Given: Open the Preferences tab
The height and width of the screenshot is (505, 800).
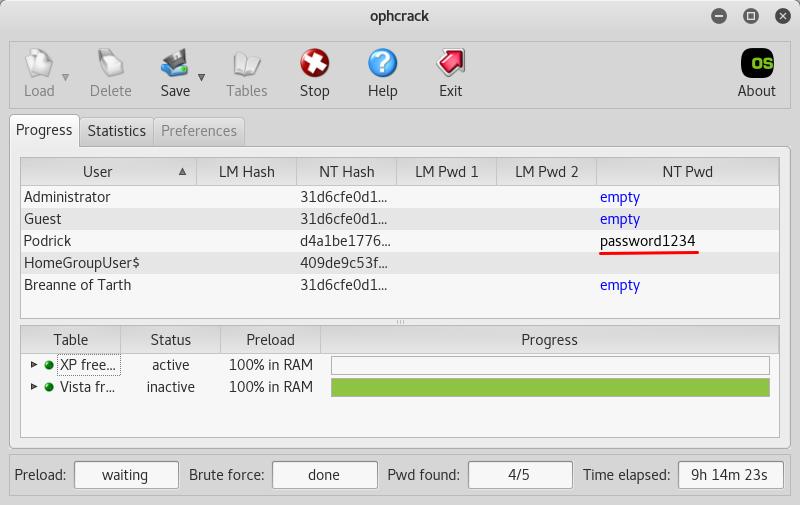Looking at the screenshot, I should [199, 132].
